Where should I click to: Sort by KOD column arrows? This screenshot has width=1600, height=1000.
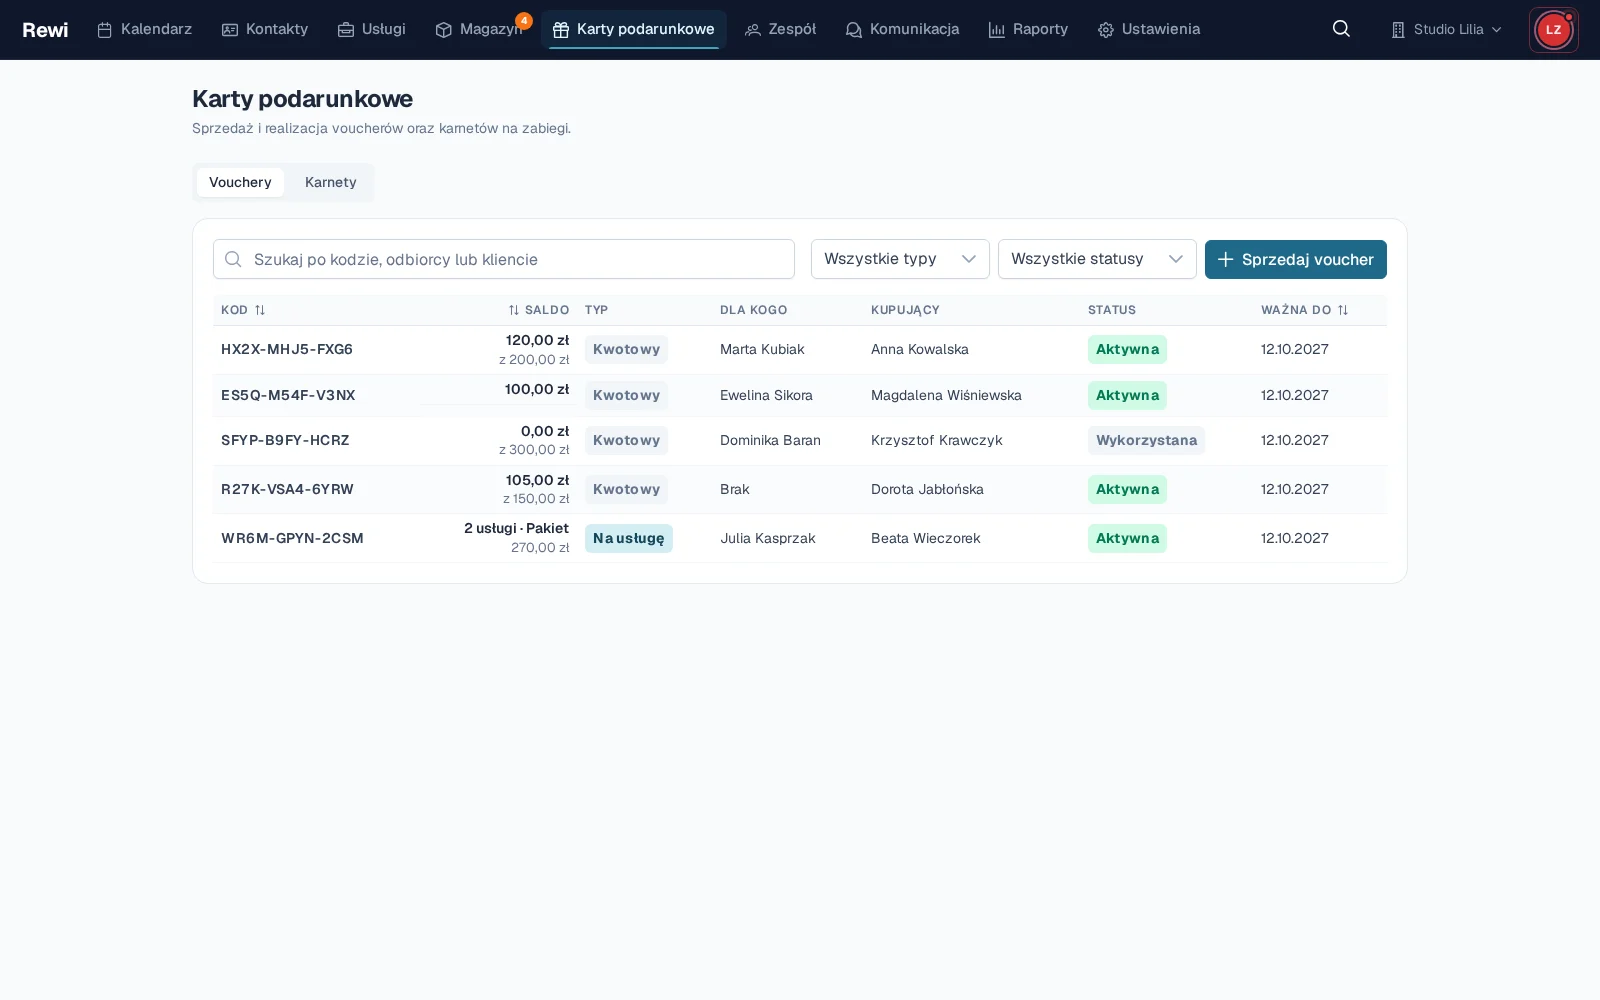(x=260, y=310)
